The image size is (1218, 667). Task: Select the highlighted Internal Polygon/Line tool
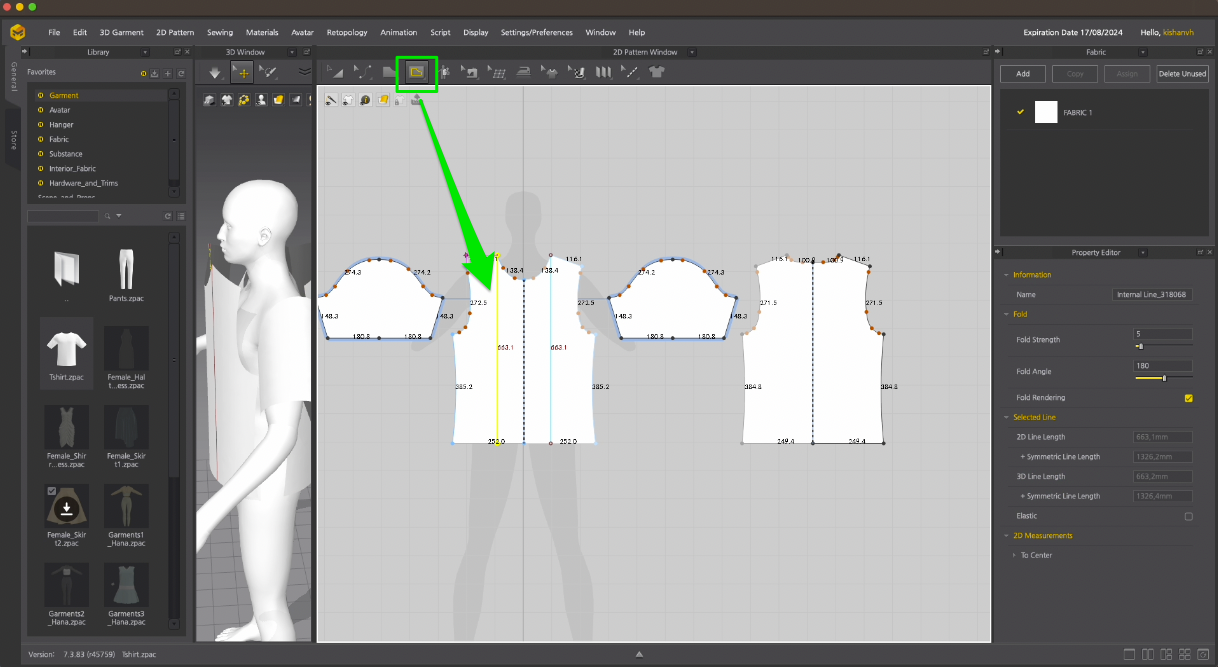click(417, 72)
